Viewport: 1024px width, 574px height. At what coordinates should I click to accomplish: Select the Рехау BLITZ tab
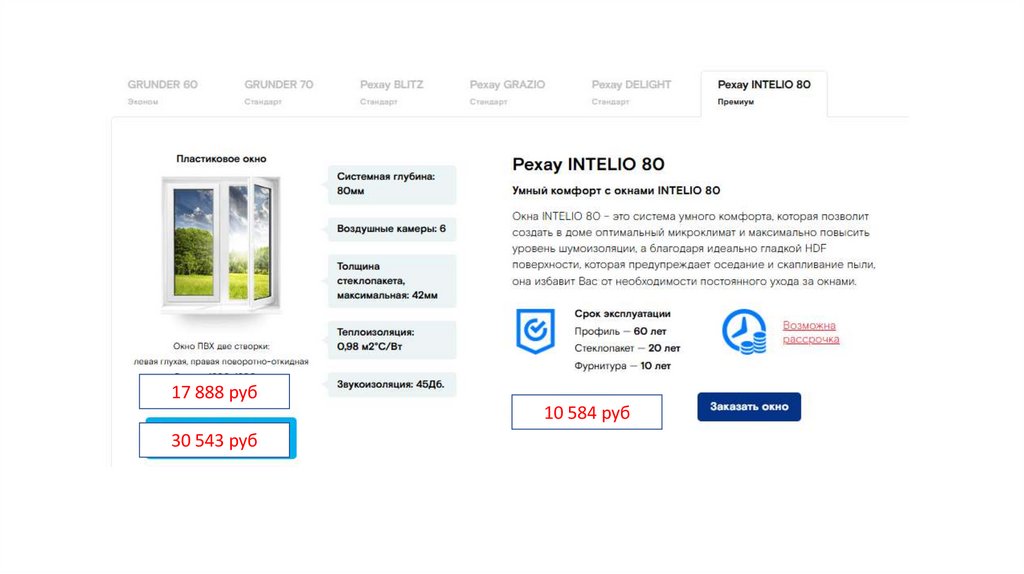click(391, 92)
